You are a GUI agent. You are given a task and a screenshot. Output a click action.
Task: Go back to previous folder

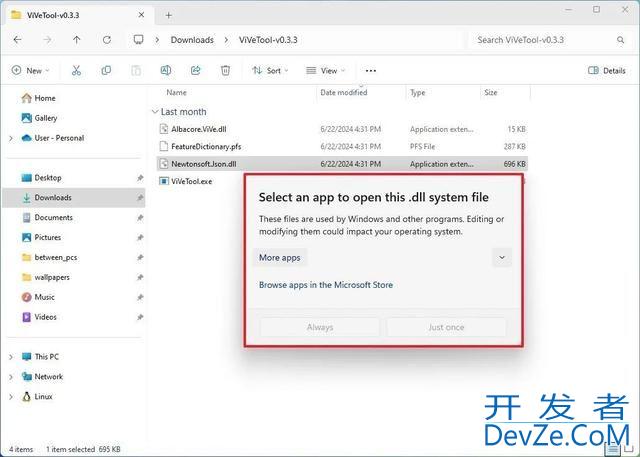coord(17,40)
